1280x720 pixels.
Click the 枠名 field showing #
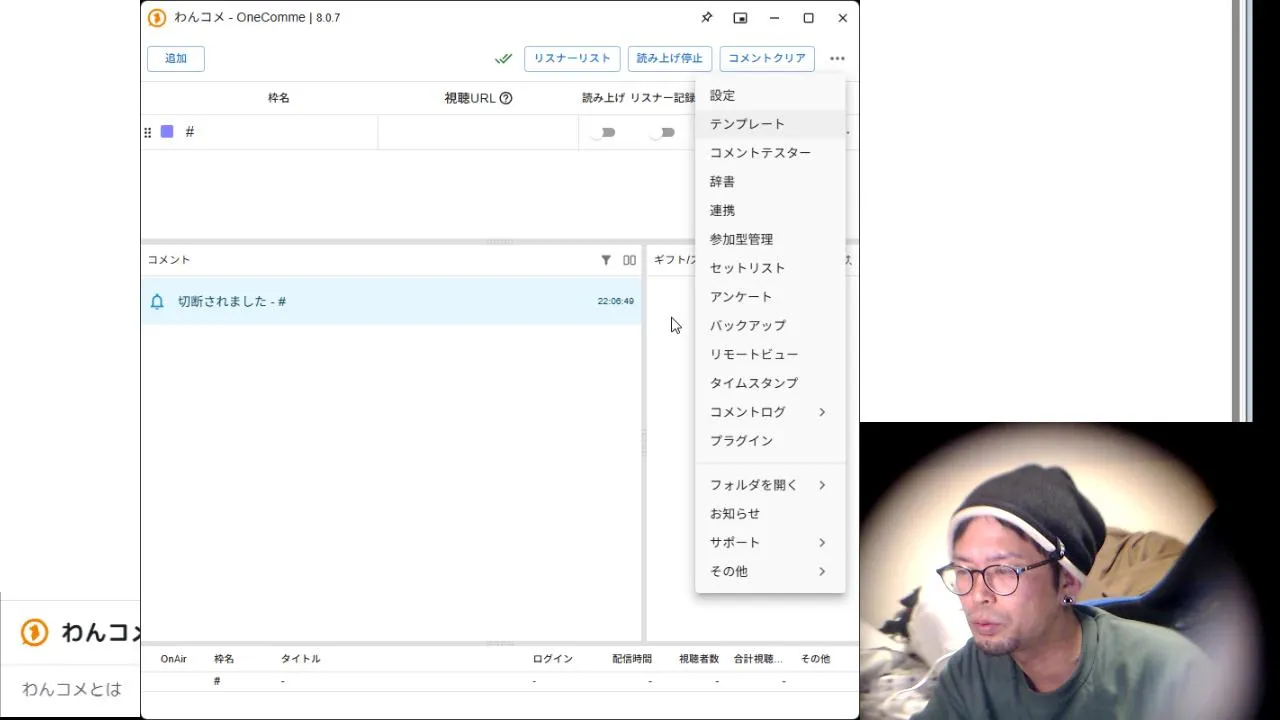click(278, 132)
